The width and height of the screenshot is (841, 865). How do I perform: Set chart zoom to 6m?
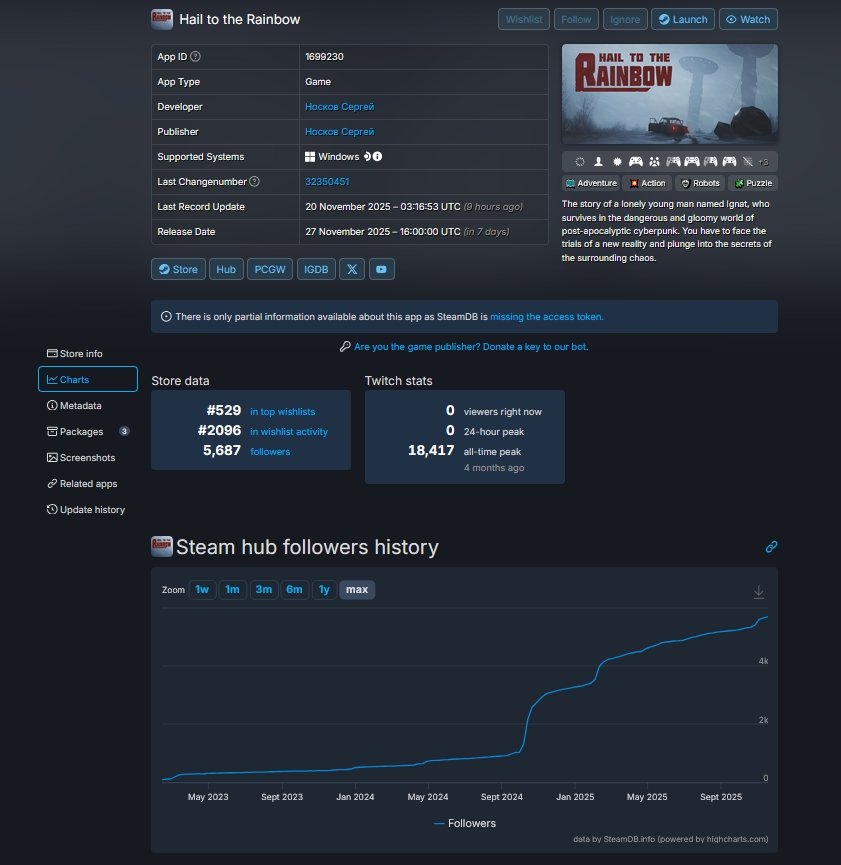294,590
